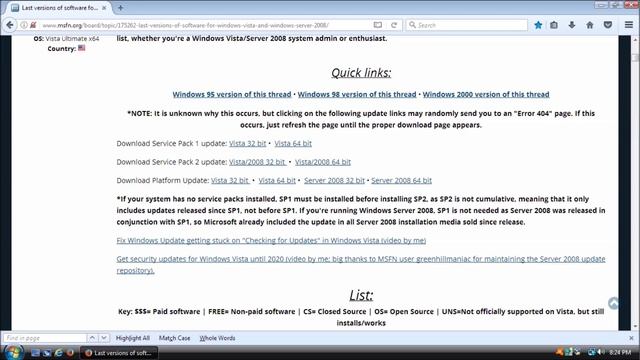Image resolution: width=640 pixels, height=360 pixels.
Task: Open a new tab with the plus button
Action: point(120,8)
